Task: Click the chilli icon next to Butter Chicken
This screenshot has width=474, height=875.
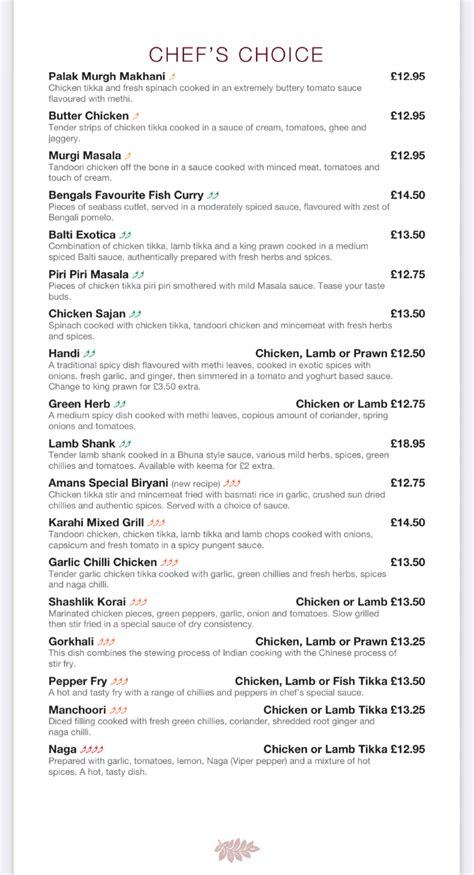Action: click(136, 116)
